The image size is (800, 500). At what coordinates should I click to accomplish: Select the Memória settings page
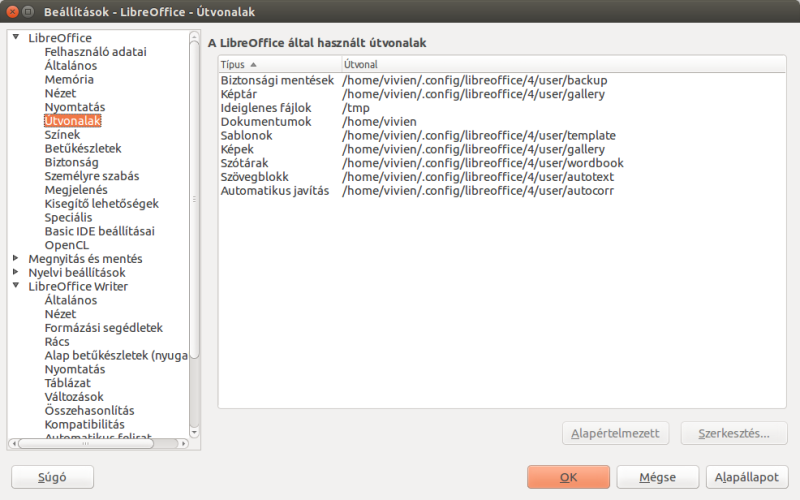(69, 79)
